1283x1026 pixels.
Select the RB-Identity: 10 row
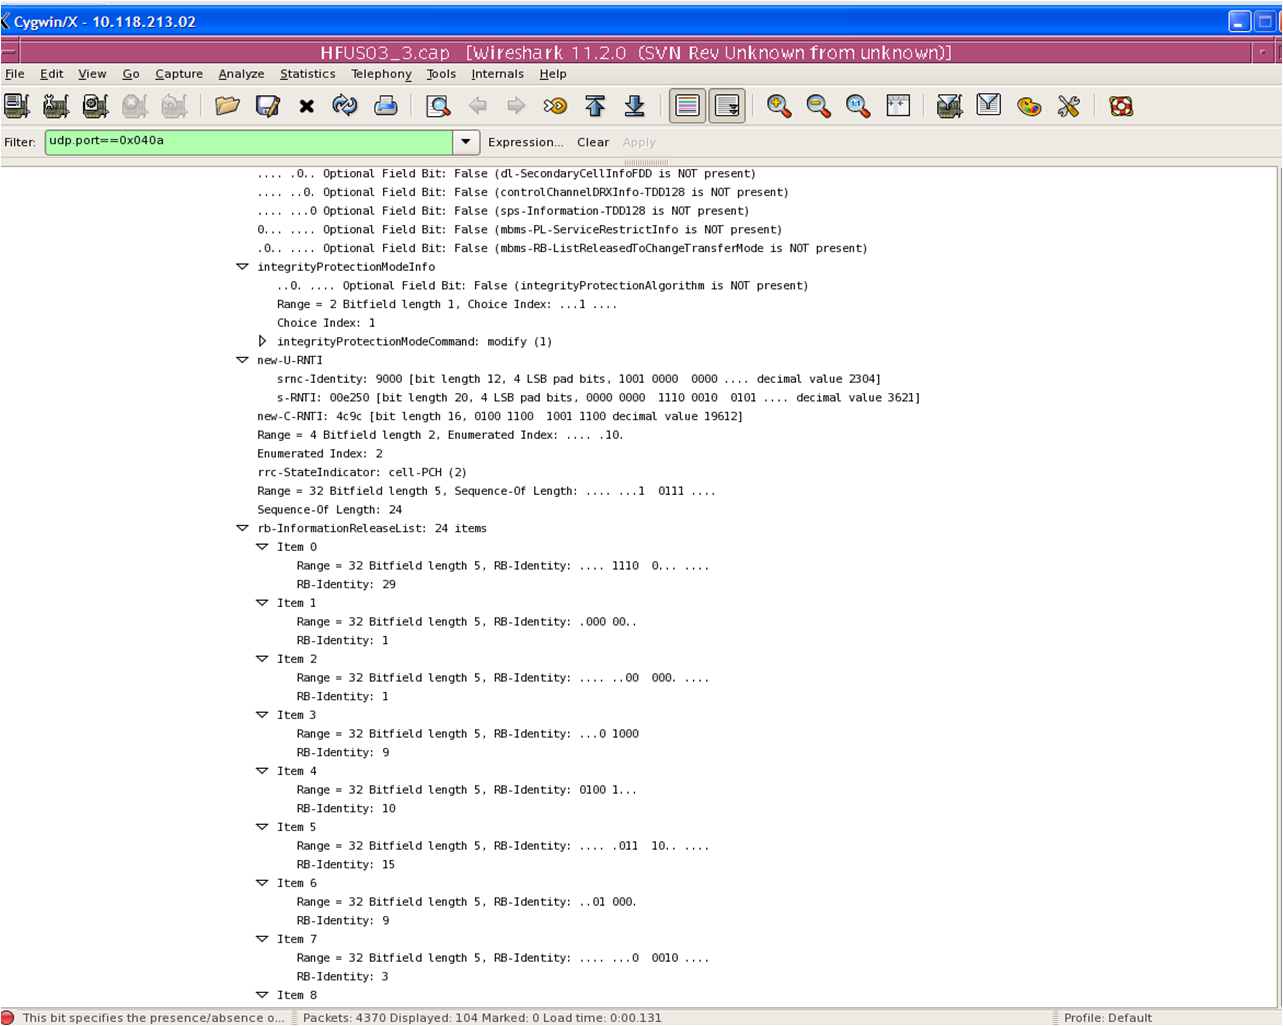(x=346, y=808)
